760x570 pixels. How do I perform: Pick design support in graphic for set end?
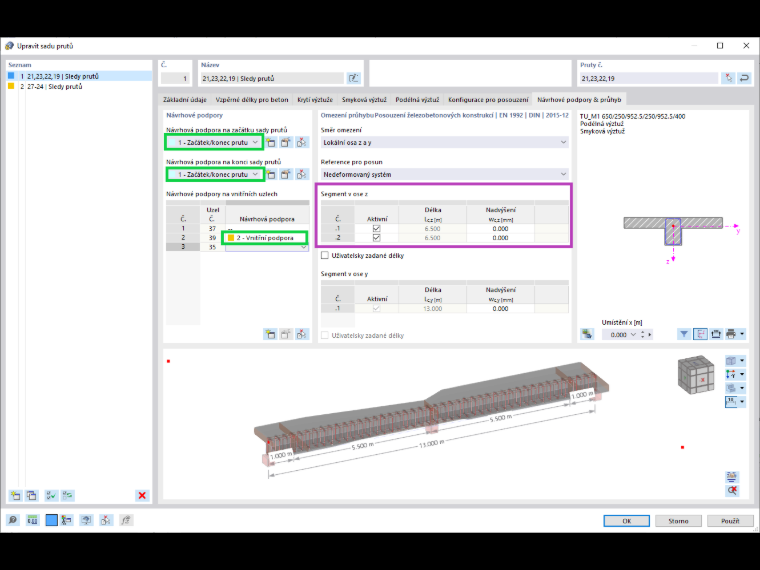pyautogui.click(x=301, y=174)
